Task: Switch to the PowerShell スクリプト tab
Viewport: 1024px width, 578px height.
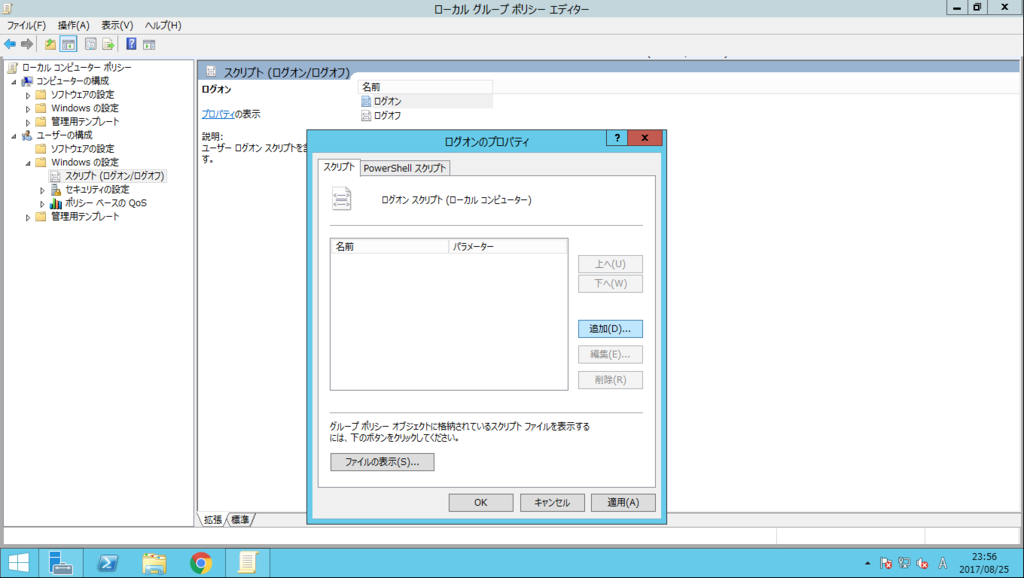Action: pos(405,169)
